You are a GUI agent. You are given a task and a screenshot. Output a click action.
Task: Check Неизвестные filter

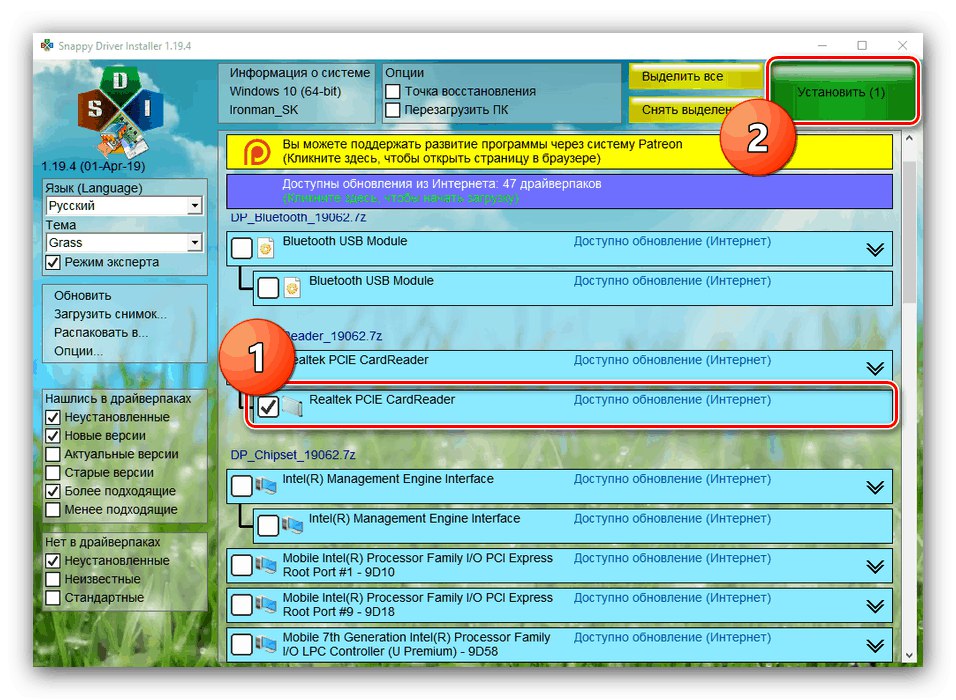point(53,579)
